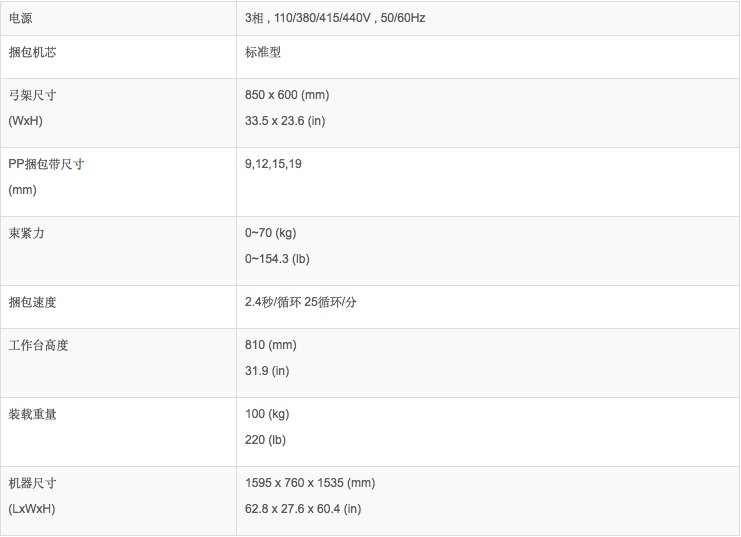Select the 1595 x 760 x 1535 (mm) value

click(x=310, y=483)
